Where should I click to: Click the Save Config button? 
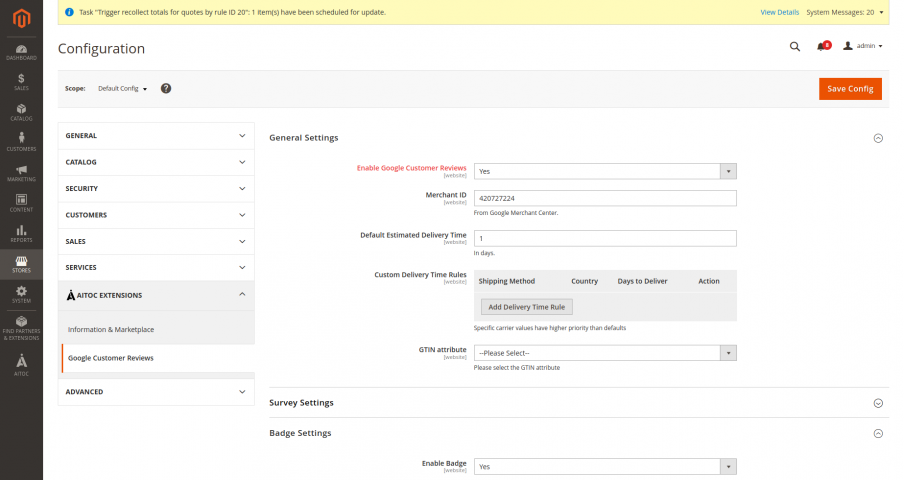click(x=850, y=89)
